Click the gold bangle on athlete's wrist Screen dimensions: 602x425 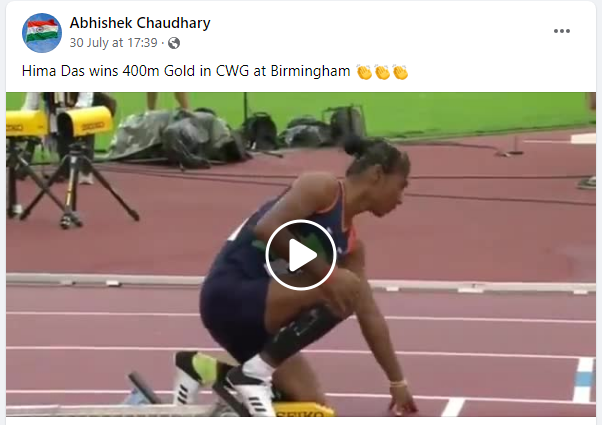pyautogui.click(x=399, y=383)
